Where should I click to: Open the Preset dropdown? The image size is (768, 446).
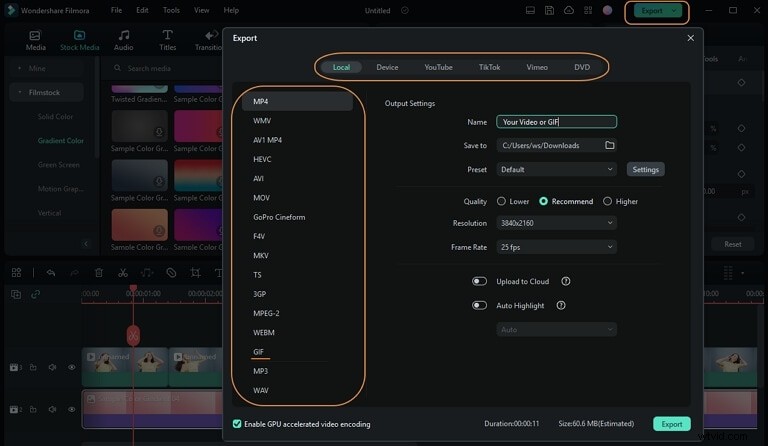(556, 169)
